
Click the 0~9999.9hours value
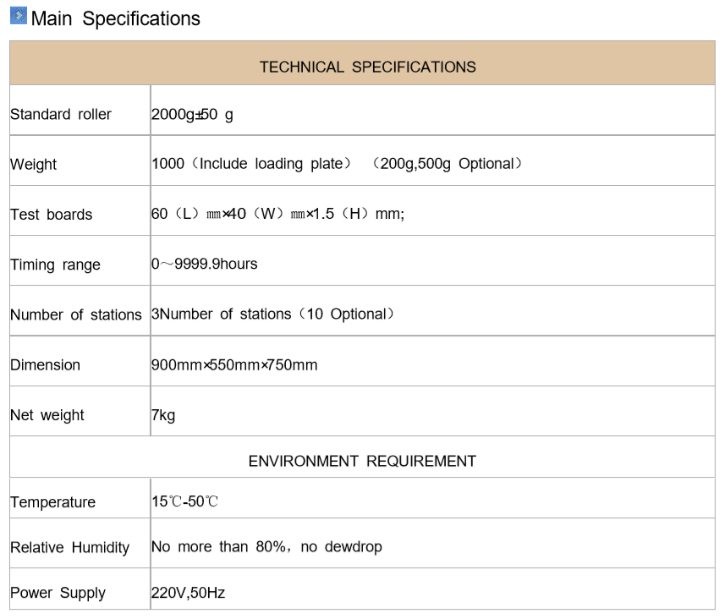(x=204, y=264)
